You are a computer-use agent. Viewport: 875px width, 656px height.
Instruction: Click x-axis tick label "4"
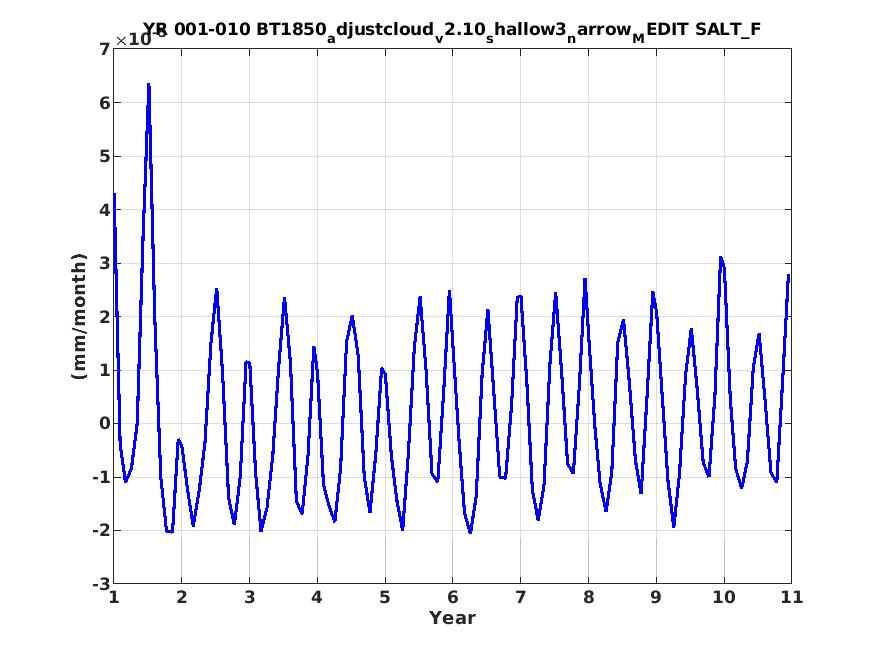[317, 597]
